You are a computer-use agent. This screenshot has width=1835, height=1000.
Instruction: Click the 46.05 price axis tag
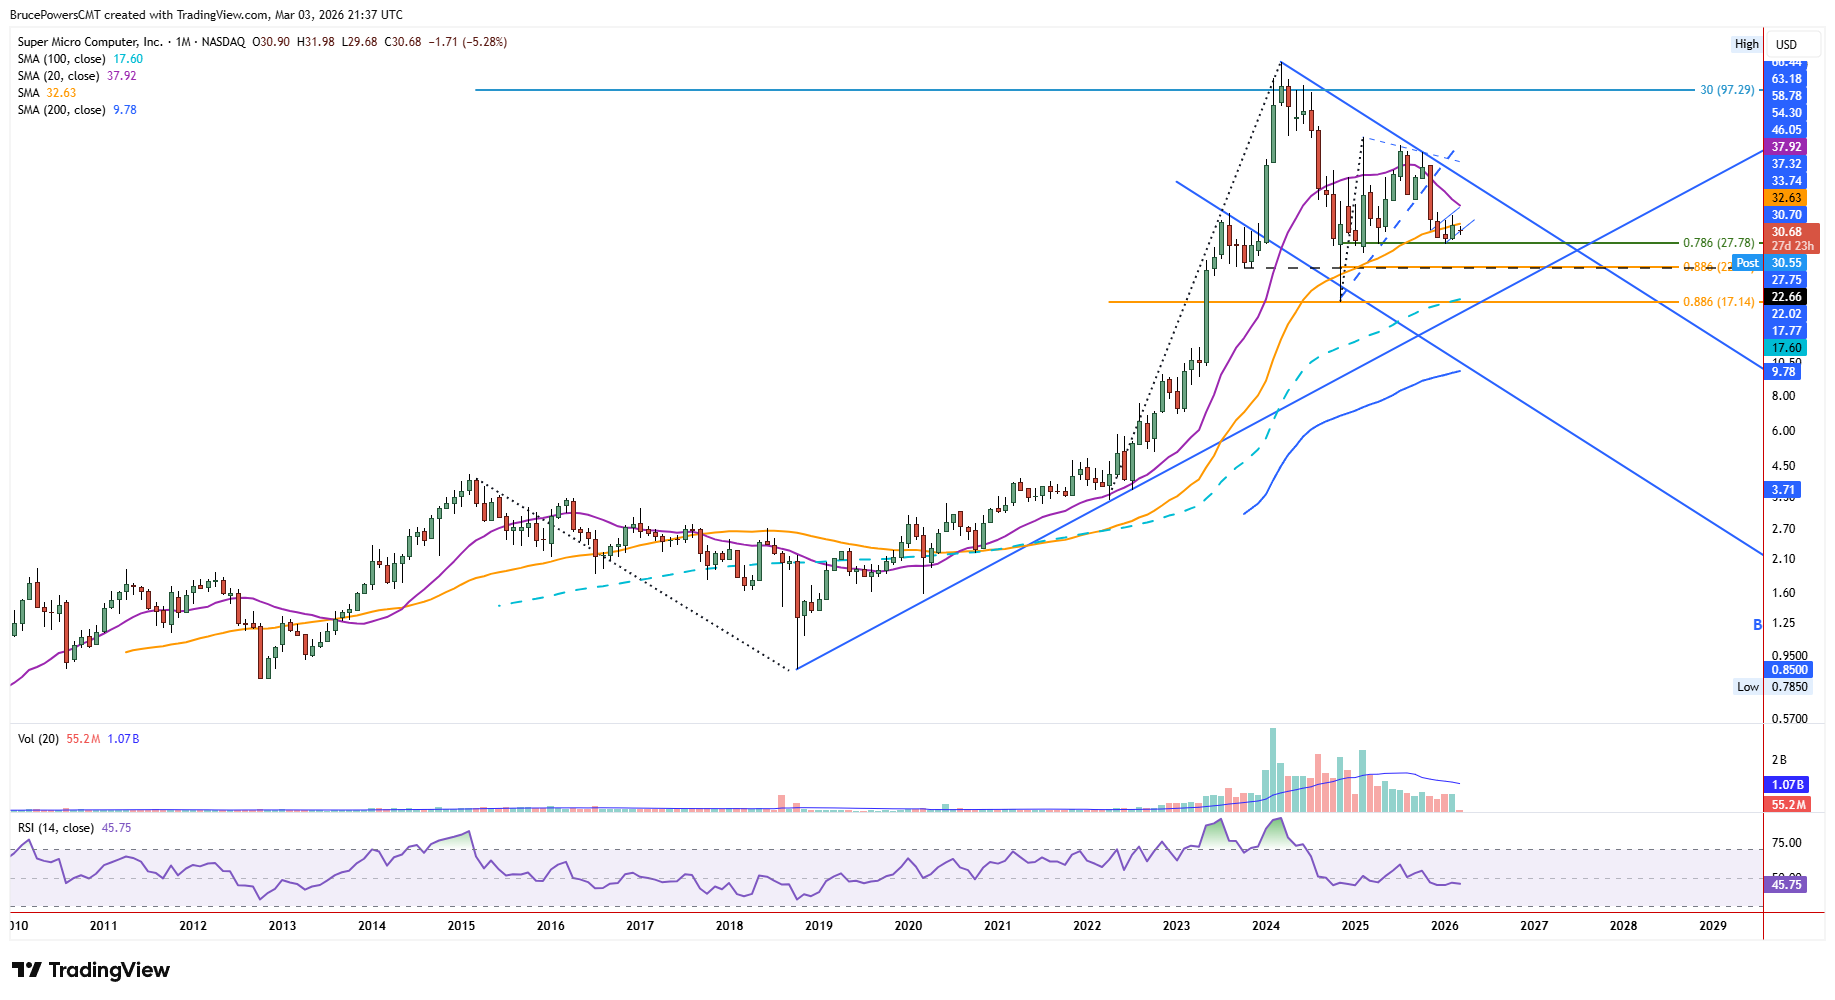1786,130
